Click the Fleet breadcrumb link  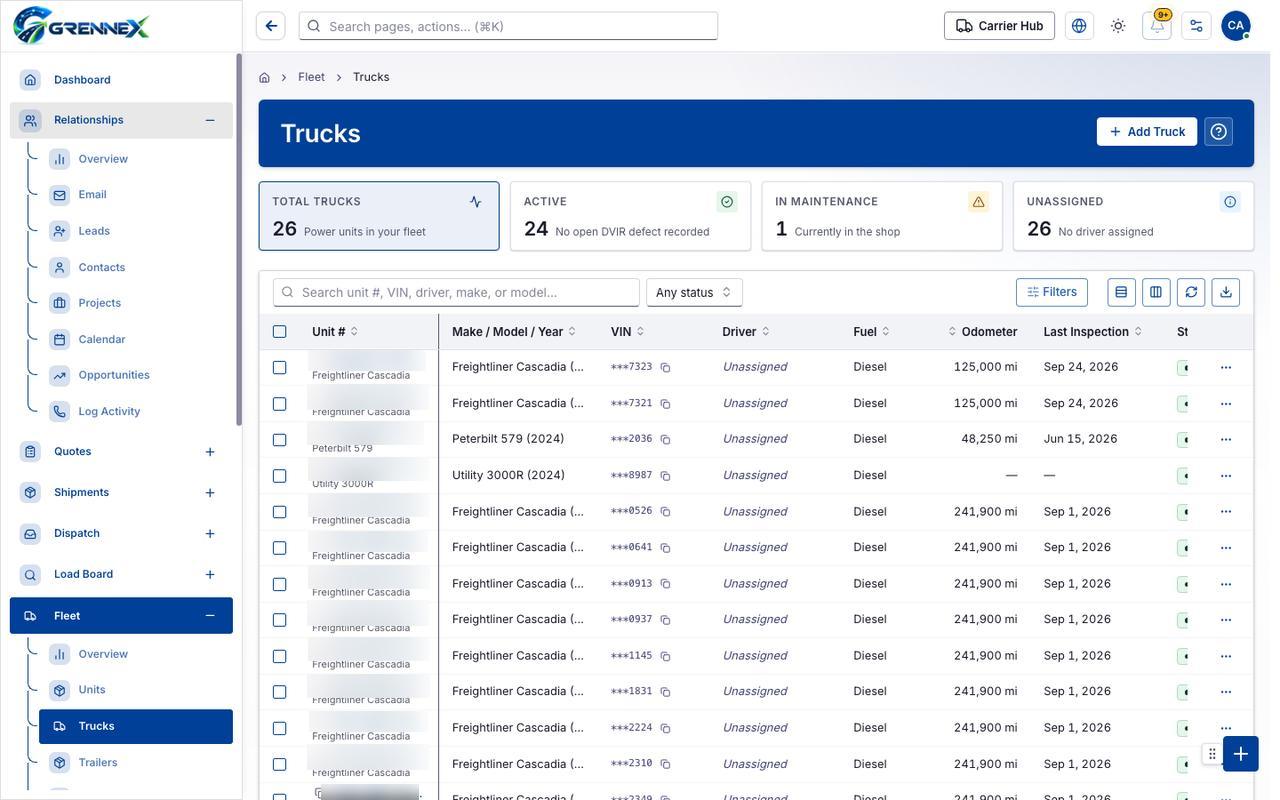coord(311,77)
